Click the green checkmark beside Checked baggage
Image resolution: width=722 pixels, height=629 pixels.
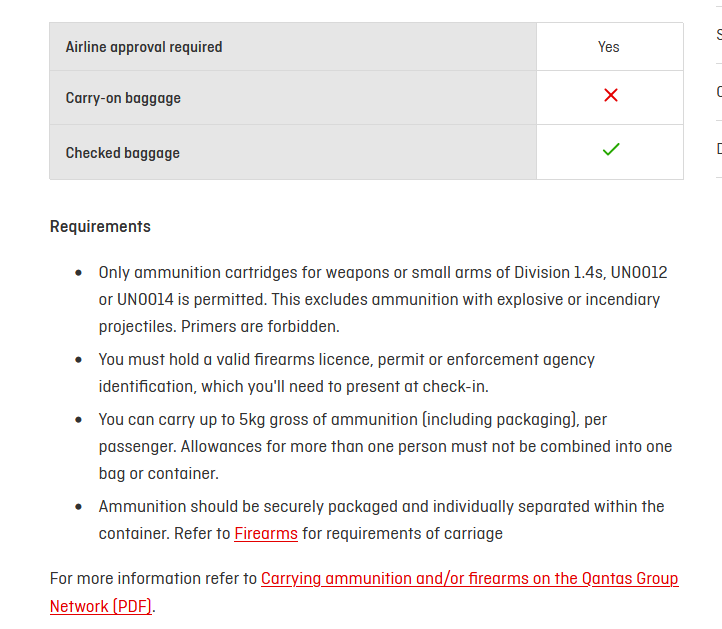coord(610,150)
